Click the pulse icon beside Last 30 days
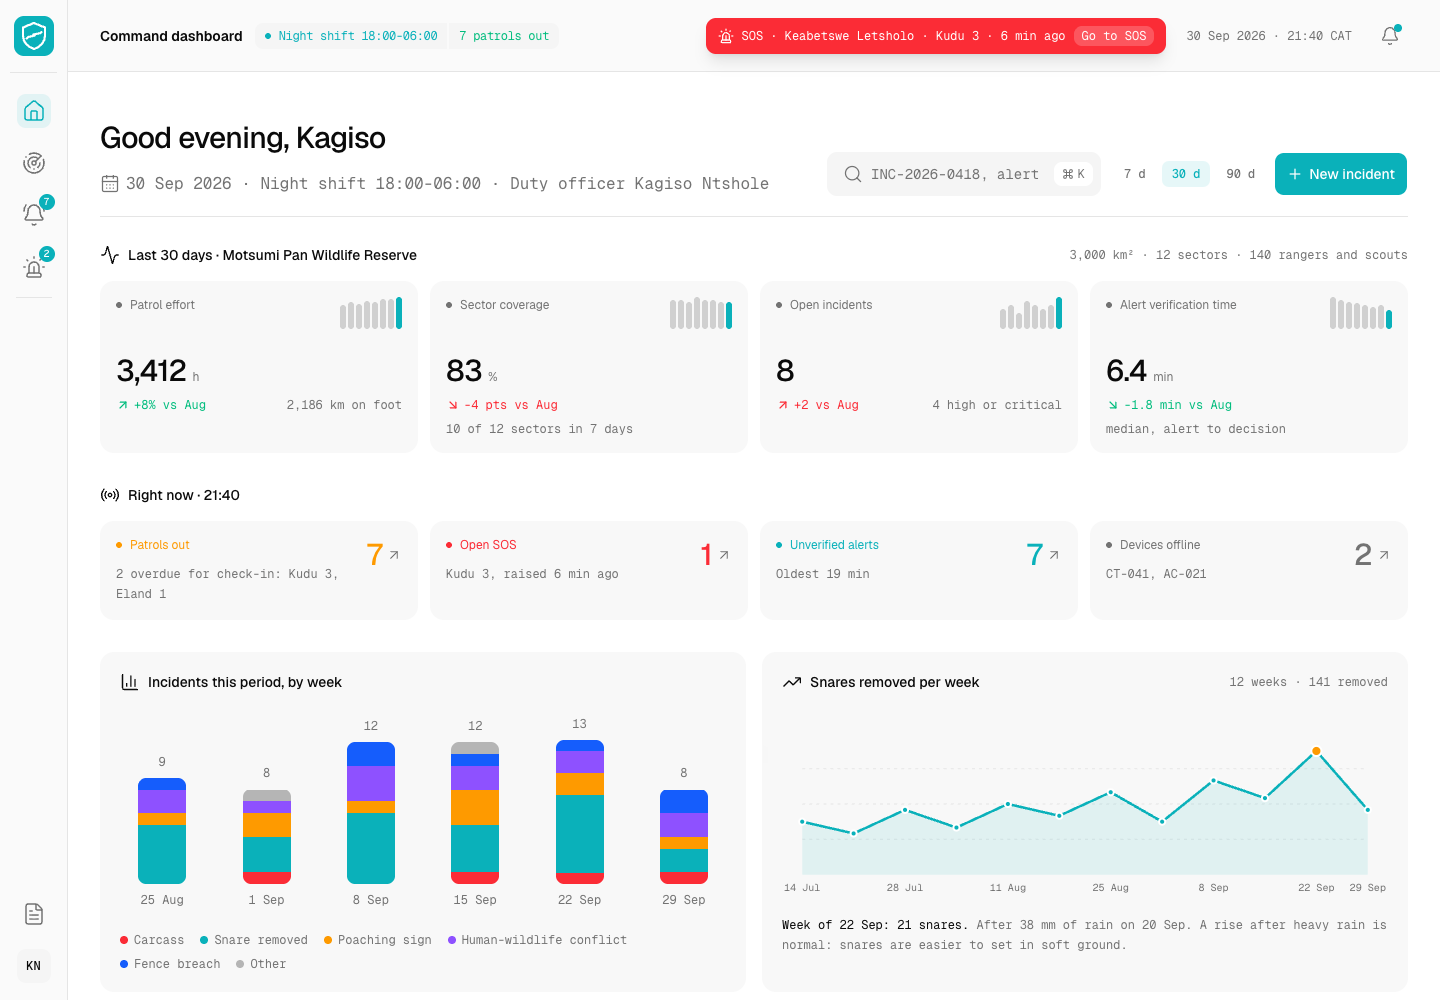1440x1000 pixels. [x=110, y=255]
